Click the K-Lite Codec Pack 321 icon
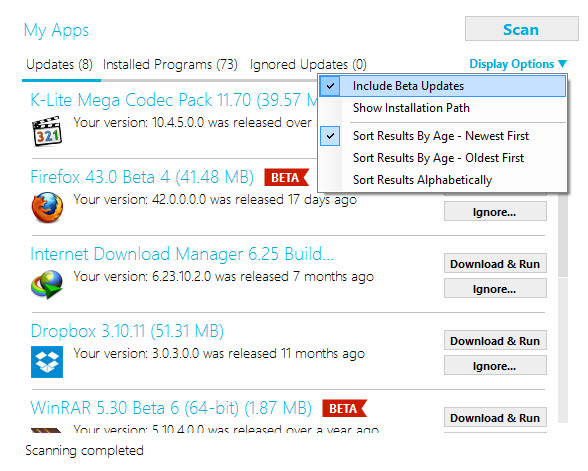The image size is (588, 471). click(47, 131)
